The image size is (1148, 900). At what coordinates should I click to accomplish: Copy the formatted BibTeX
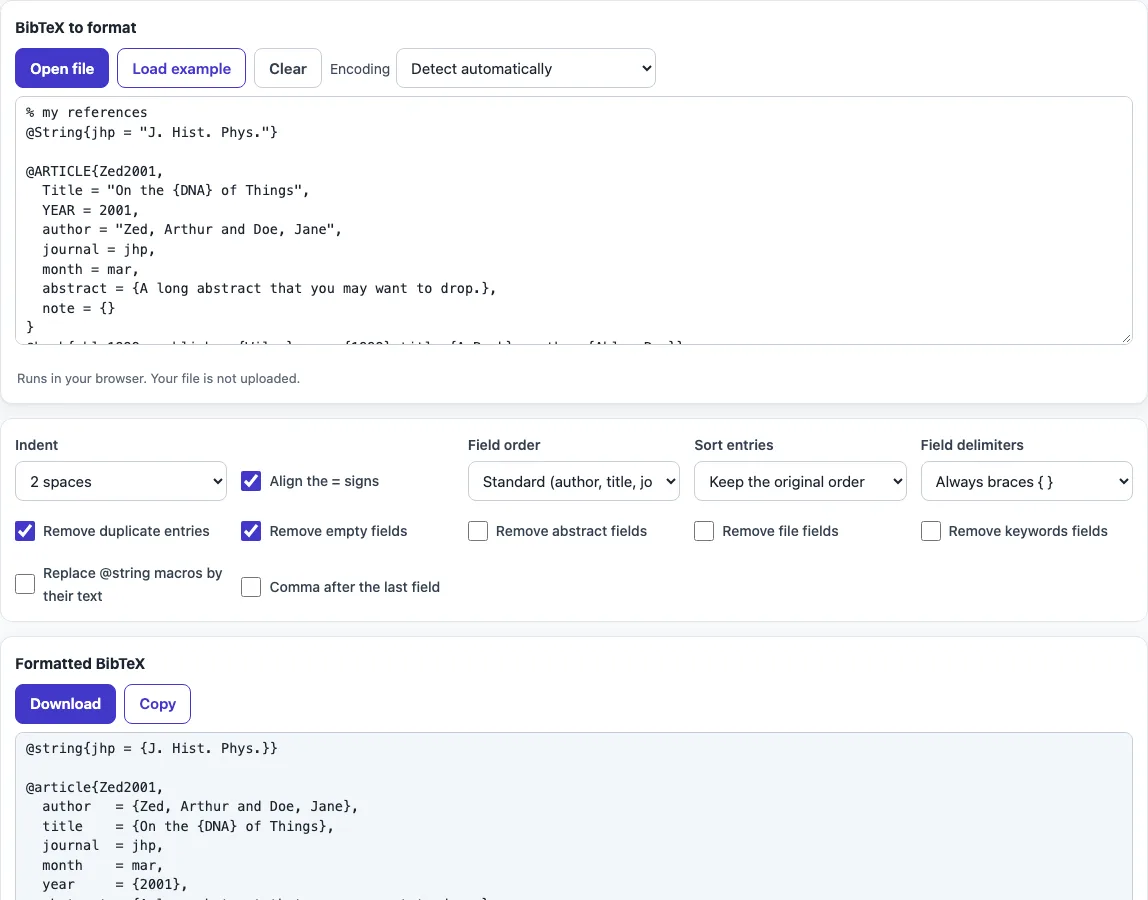[157, 704]
